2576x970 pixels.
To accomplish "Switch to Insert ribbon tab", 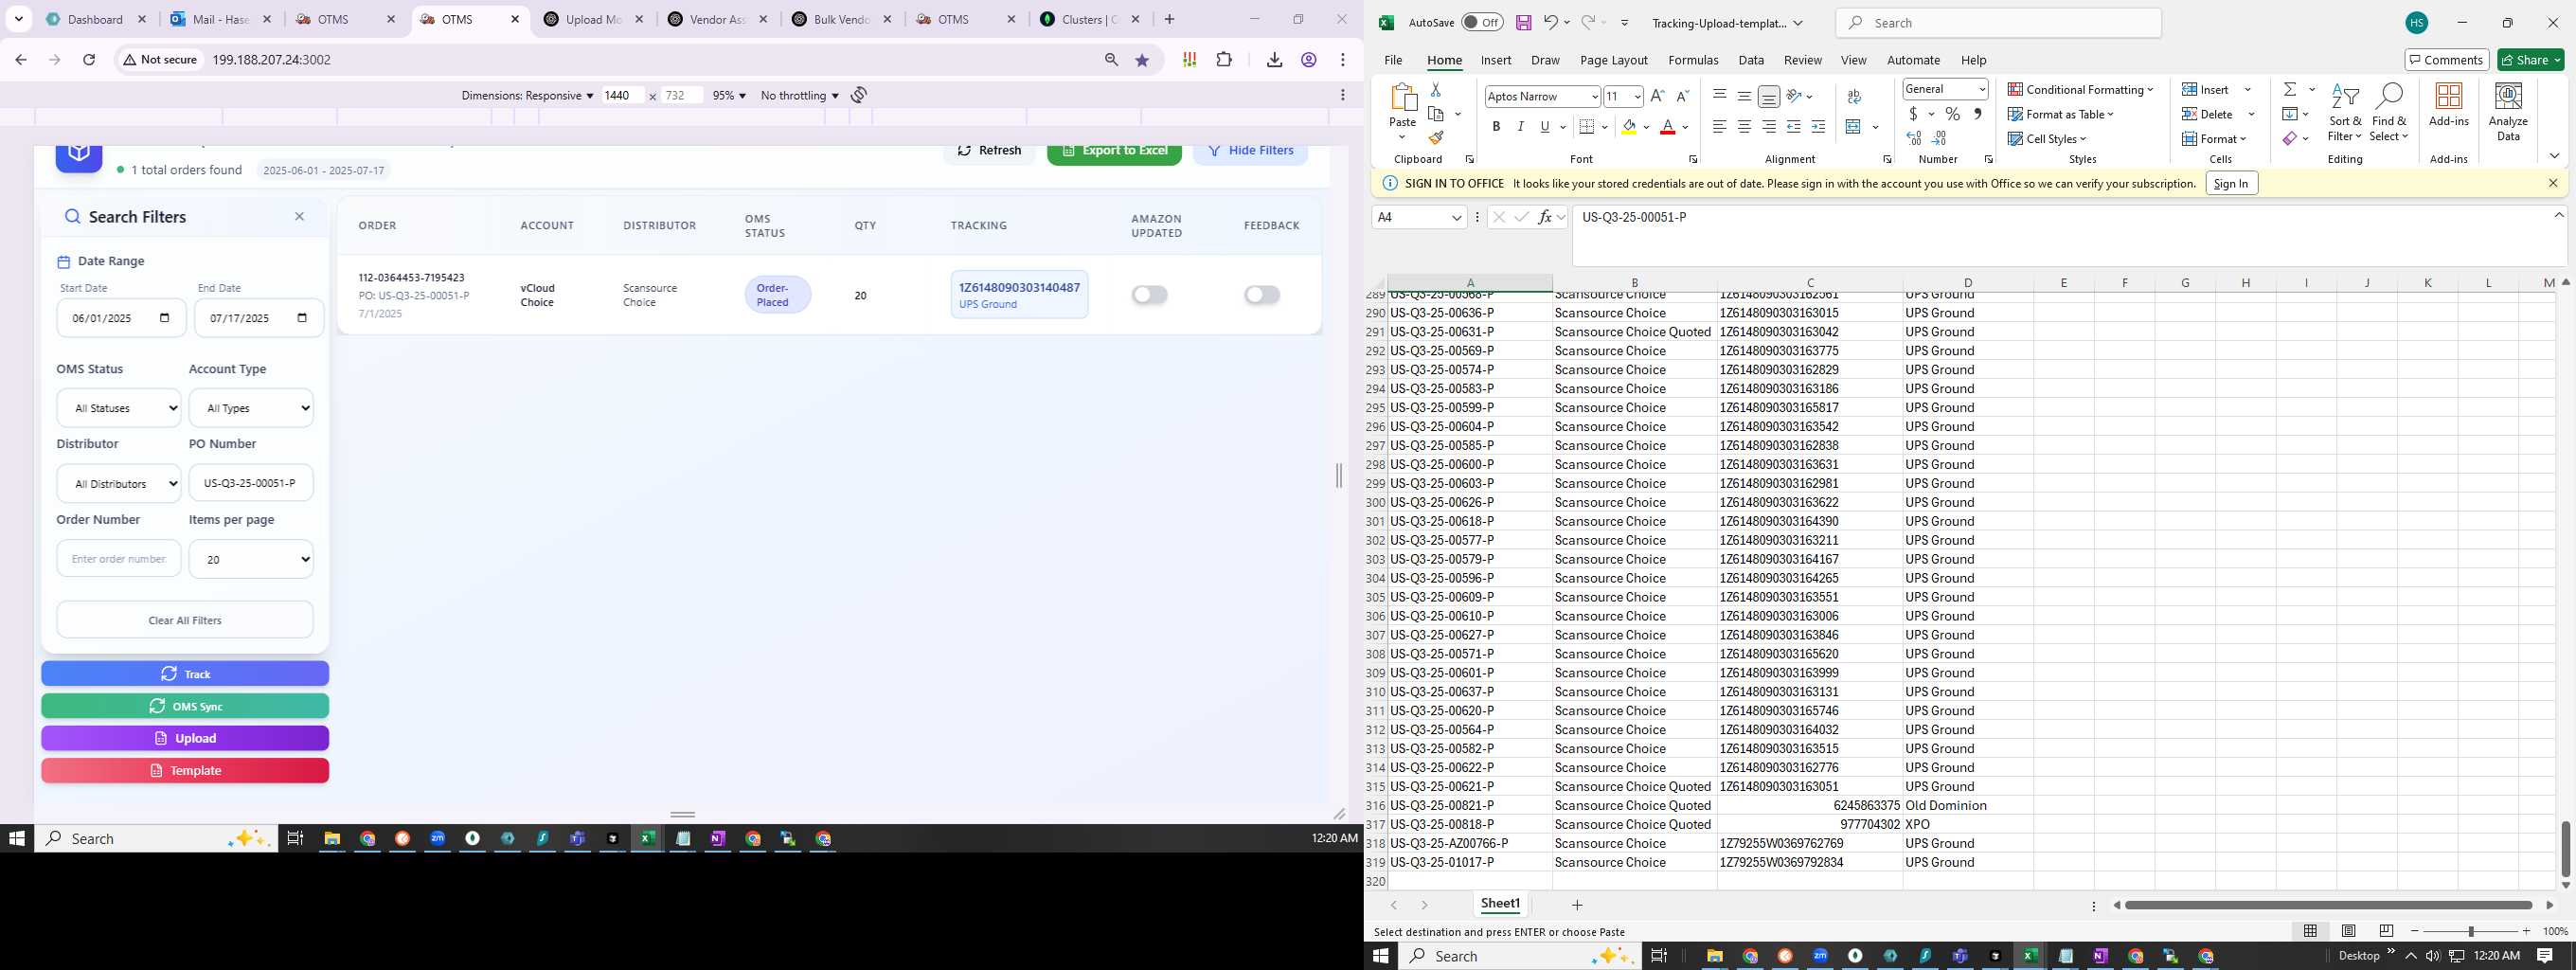I will (x=1496, y=60).
